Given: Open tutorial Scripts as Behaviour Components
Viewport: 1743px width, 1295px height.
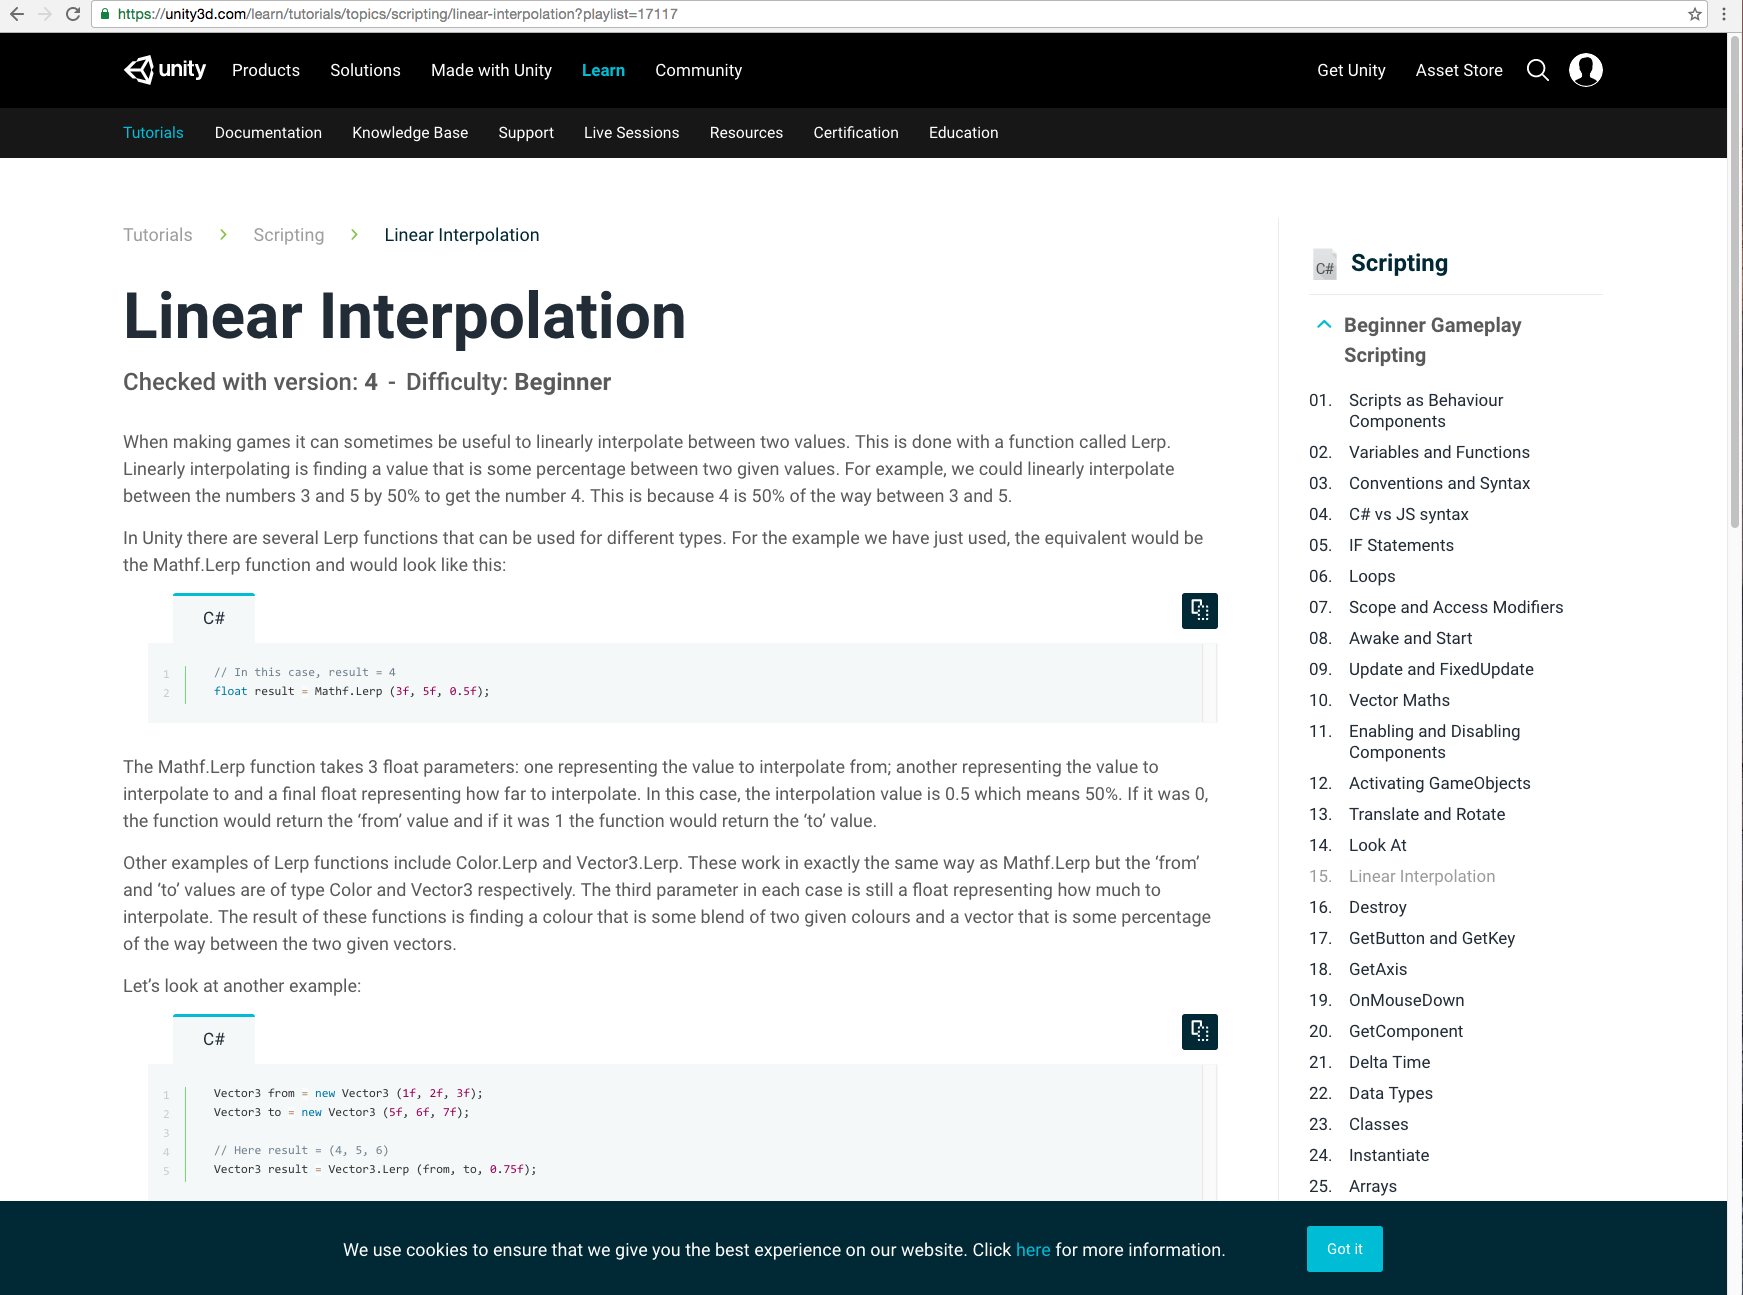Looking at the screenshot, I should point(1426,411).
